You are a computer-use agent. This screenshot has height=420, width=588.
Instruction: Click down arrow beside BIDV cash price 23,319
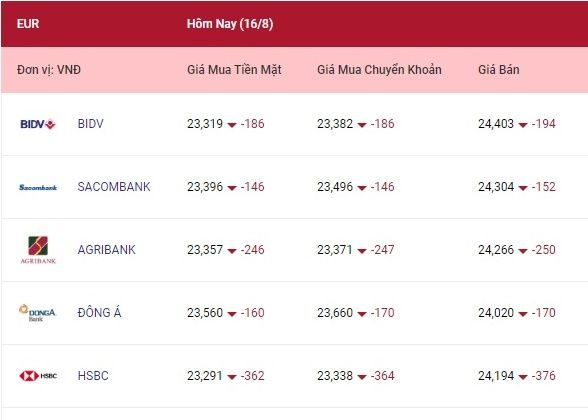click(x=232, y=125)
